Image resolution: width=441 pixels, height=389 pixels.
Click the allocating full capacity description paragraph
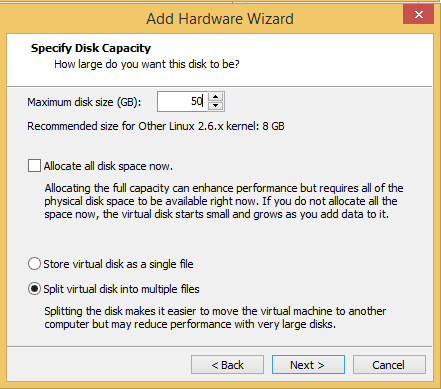click(x=224, y=201)
